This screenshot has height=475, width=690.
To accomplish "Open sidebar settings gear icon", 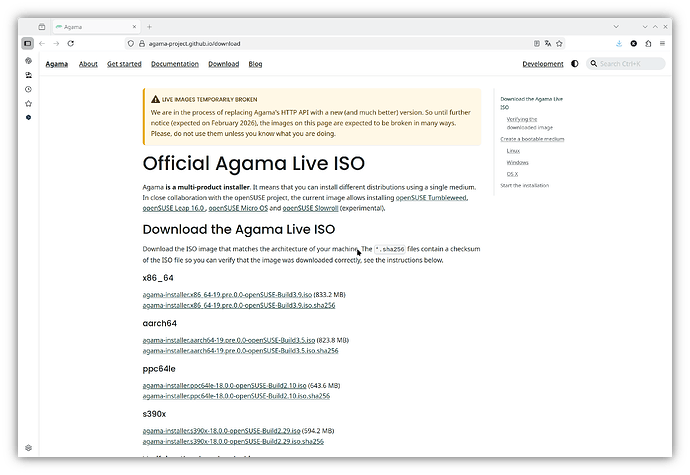I will pos(28,448).
